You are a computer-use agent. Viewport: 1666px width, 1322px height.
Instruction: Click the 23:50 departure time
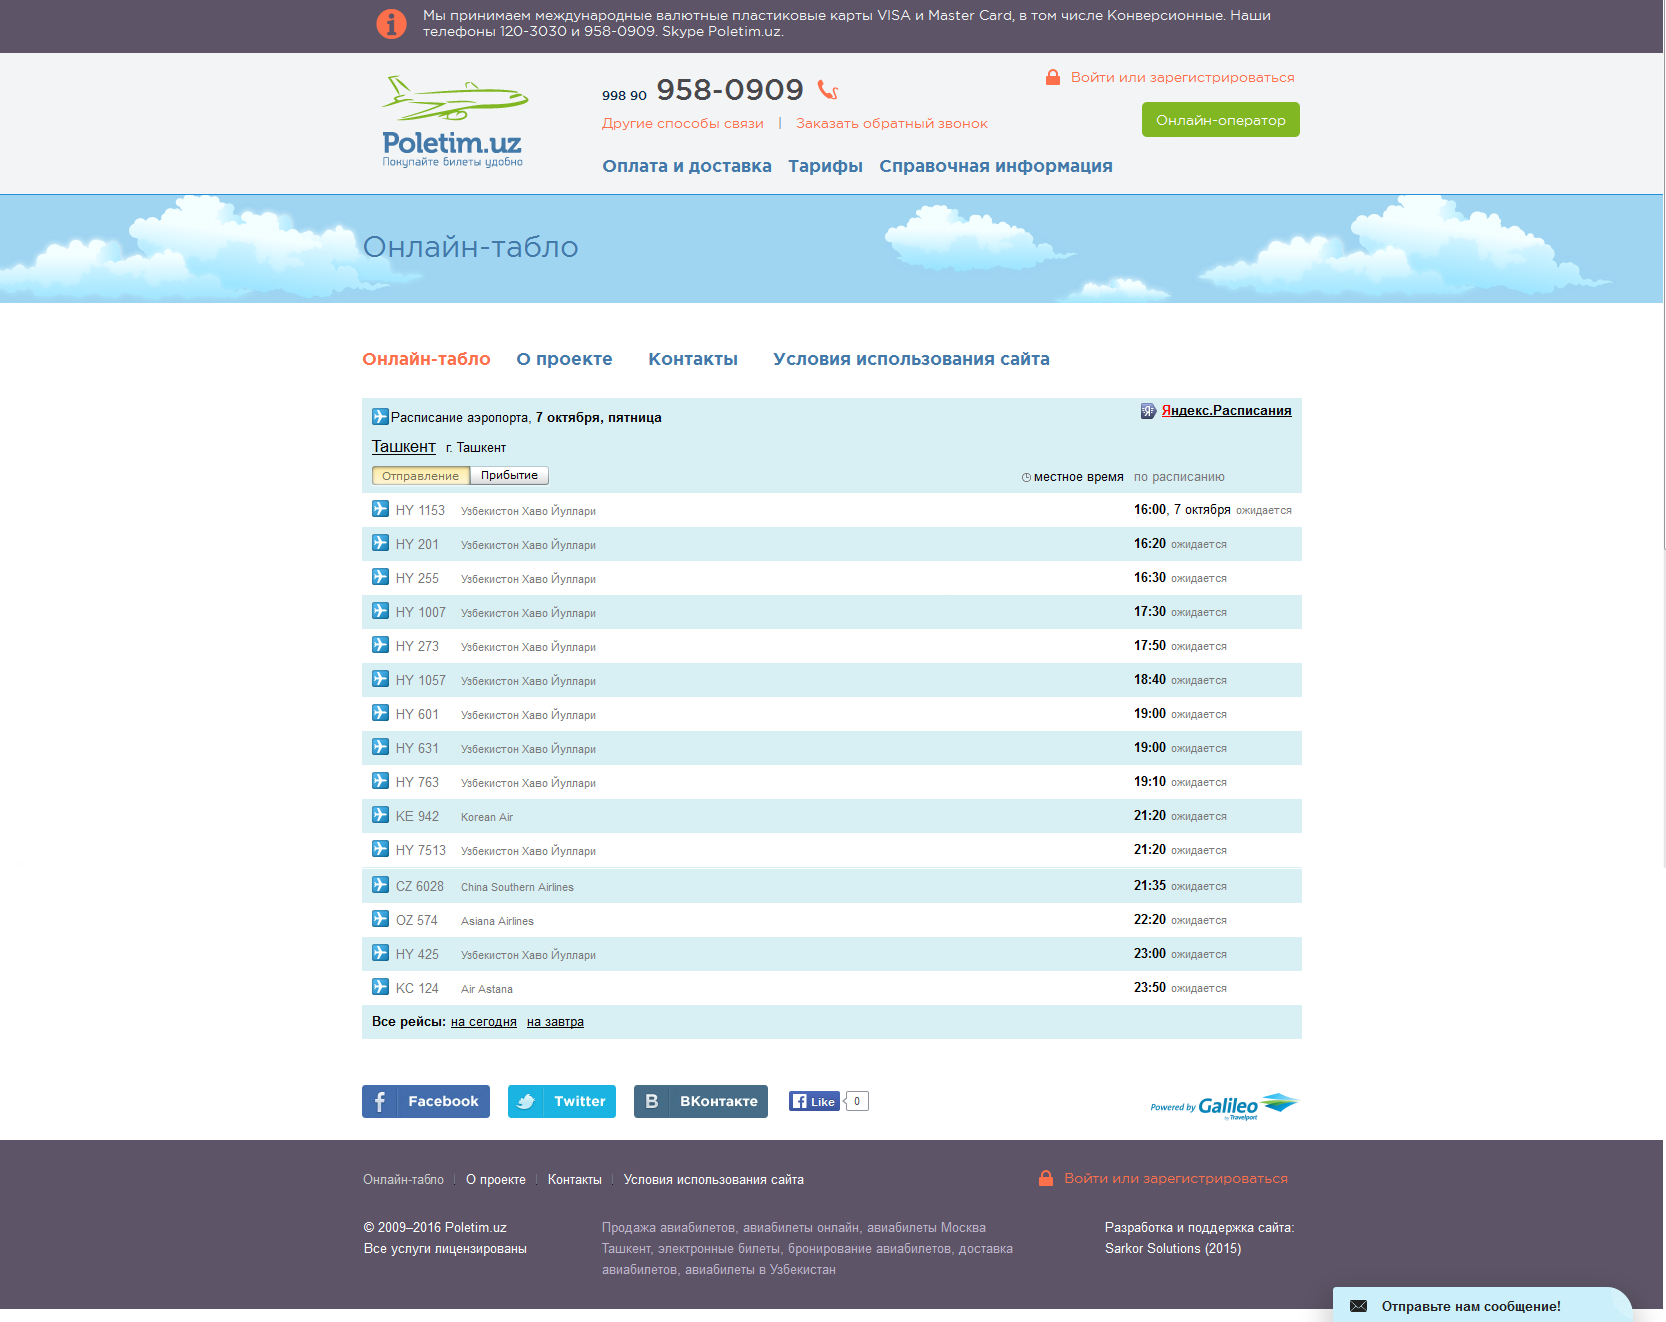[1150, 987]
